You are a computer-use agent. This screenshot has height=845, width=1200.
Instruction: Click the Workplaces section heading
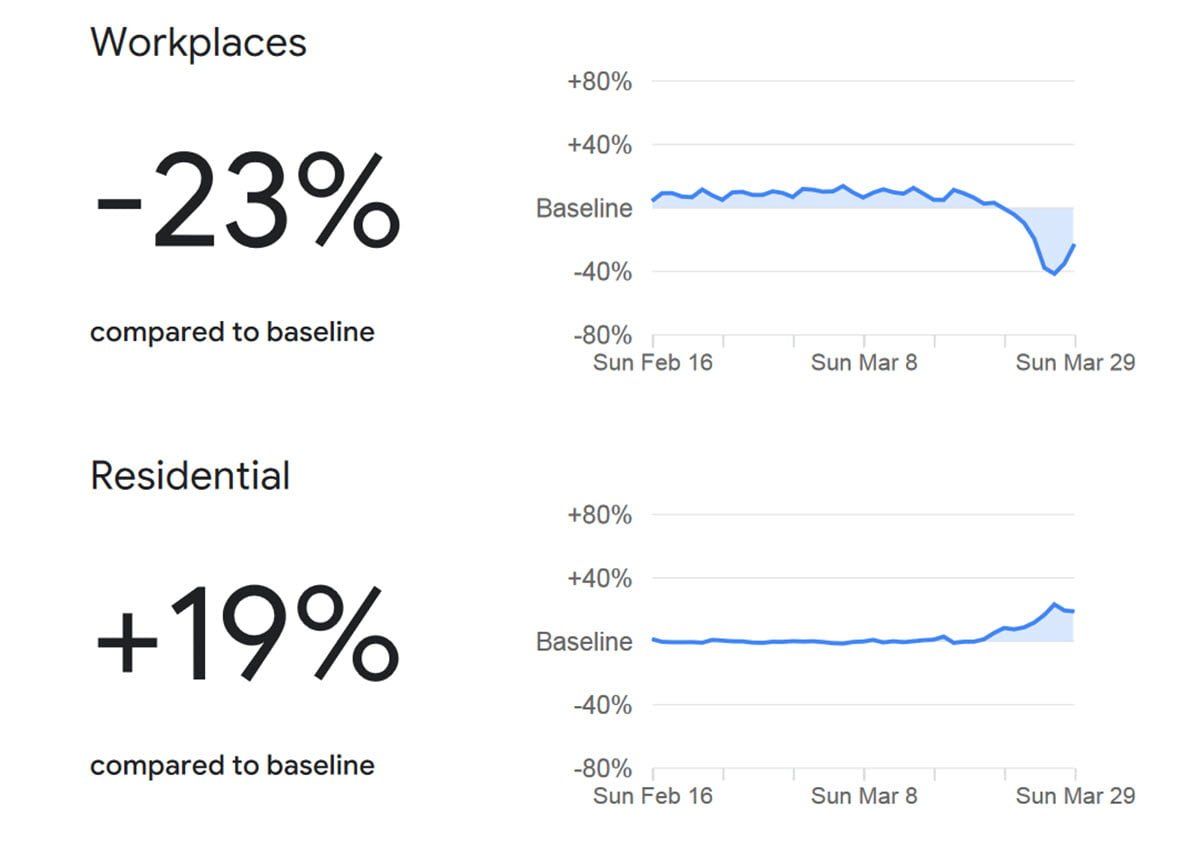198,43
